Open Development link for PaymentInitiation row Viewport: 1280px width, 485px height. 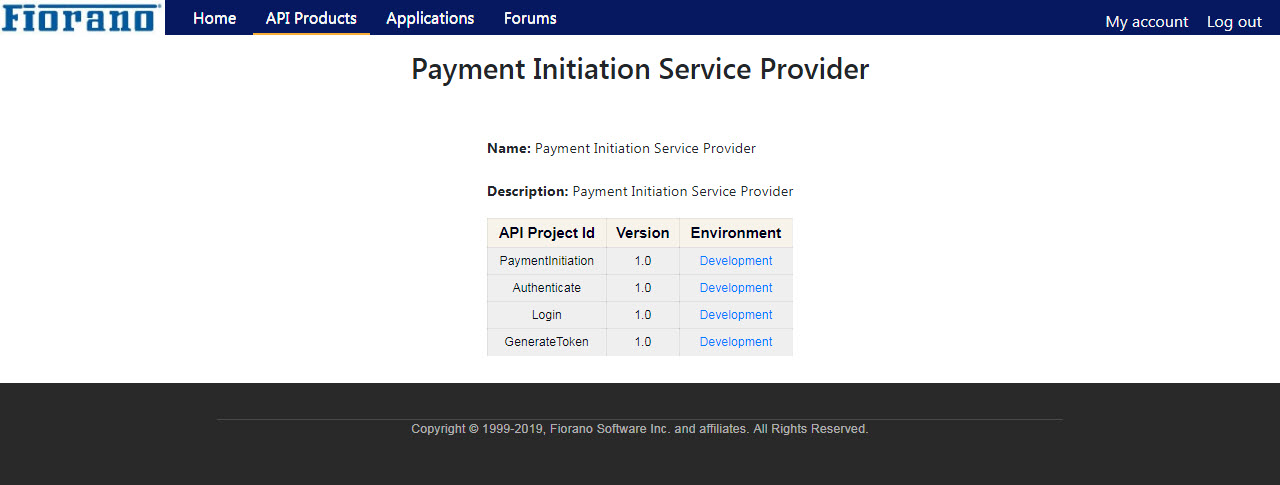coord(736,261)
